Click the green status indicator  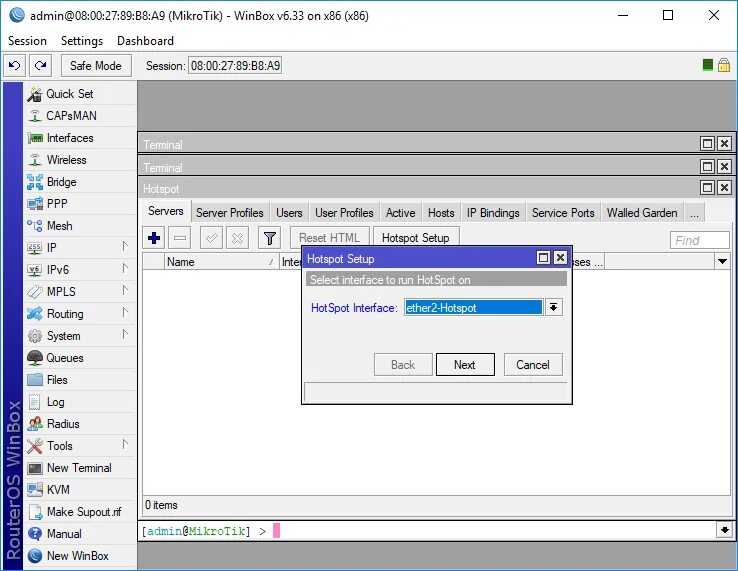(x=707, y=65)
